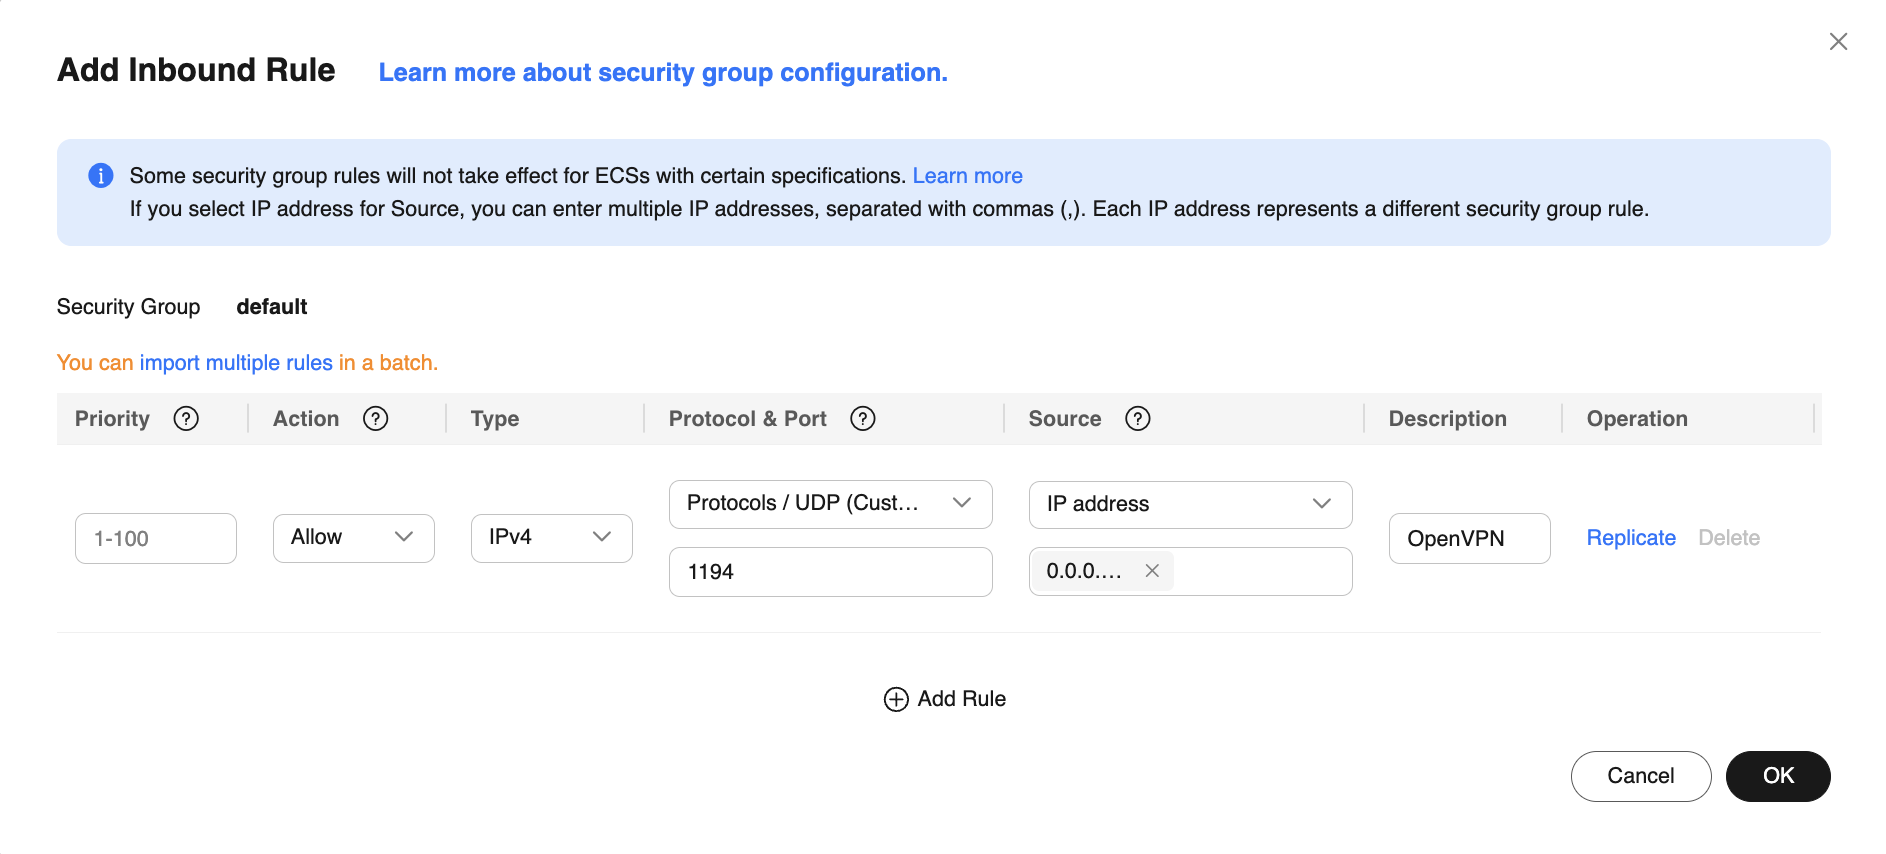Cancel the inbound rule dialog
Viewport: 1886px width, 854px height.
[x=1641, y=776]
